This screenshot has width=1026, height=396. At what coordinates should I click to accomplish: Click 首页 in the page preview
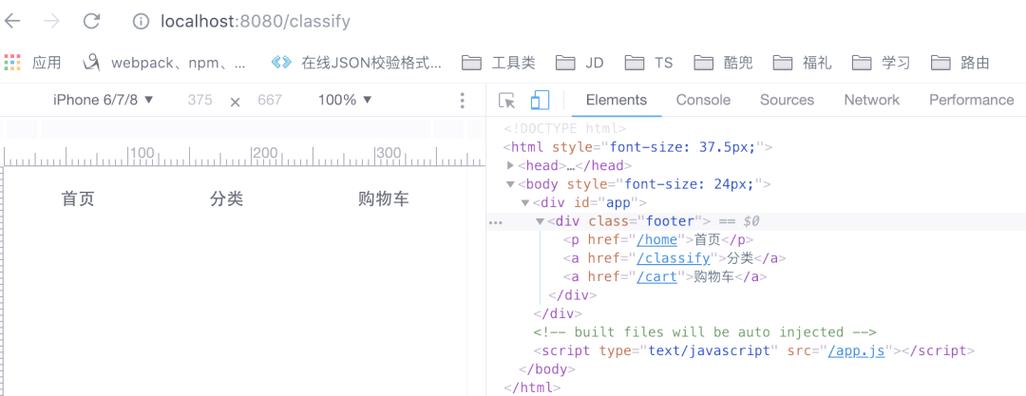[x=78, y=199]
